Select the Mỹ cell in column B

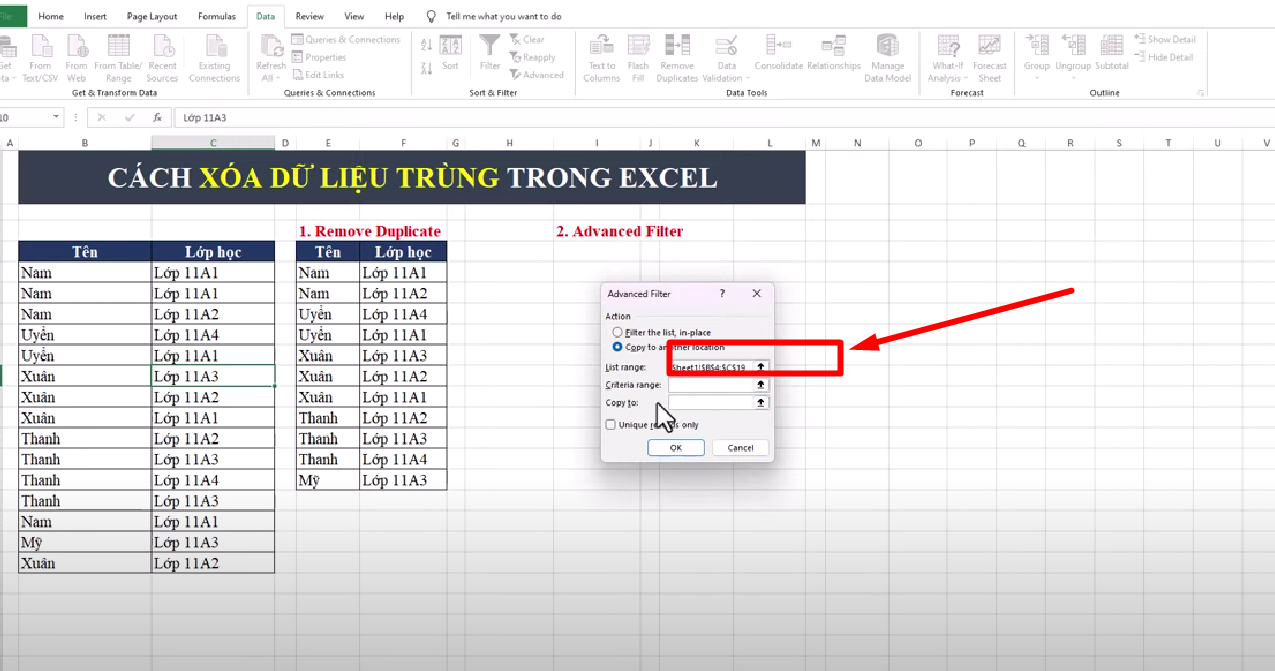85,543
